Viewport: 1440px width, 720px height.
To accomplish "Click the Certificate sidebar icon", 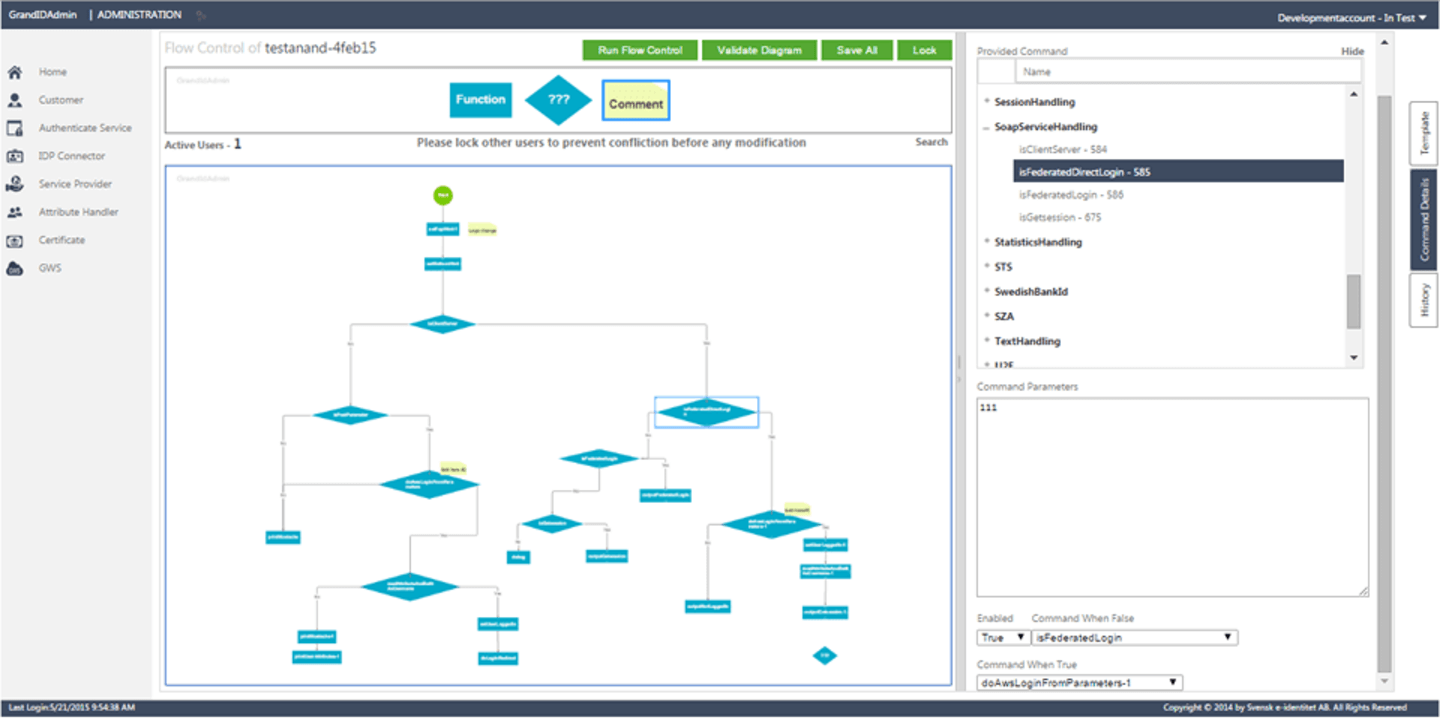I will point(15,240).
